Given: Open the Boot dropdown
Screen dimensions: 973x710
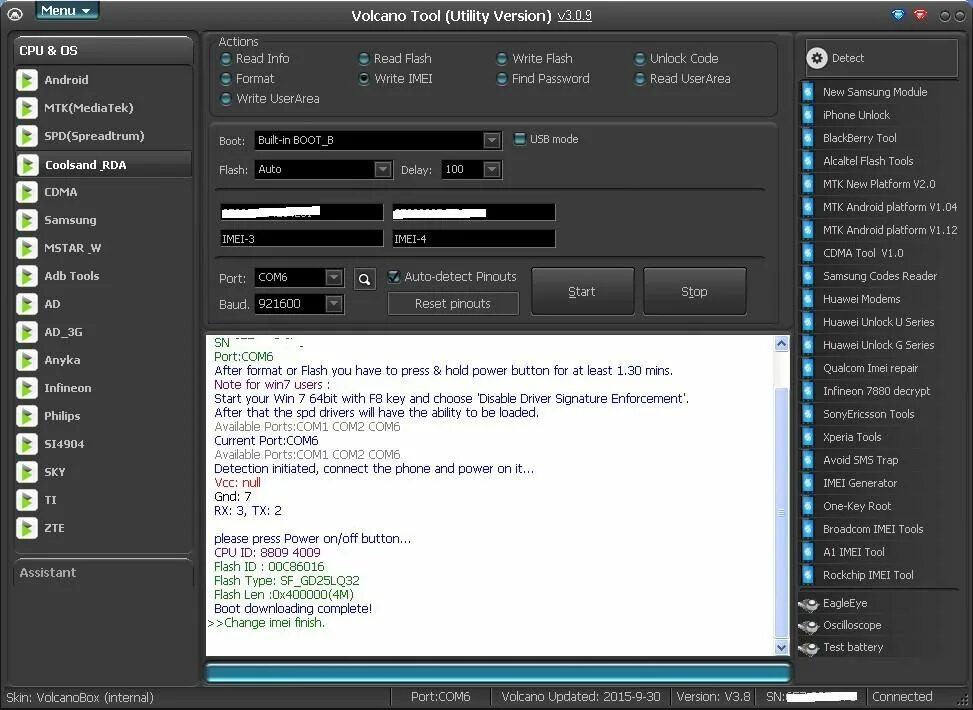Looking at the screenshot, I should [491, 140].
